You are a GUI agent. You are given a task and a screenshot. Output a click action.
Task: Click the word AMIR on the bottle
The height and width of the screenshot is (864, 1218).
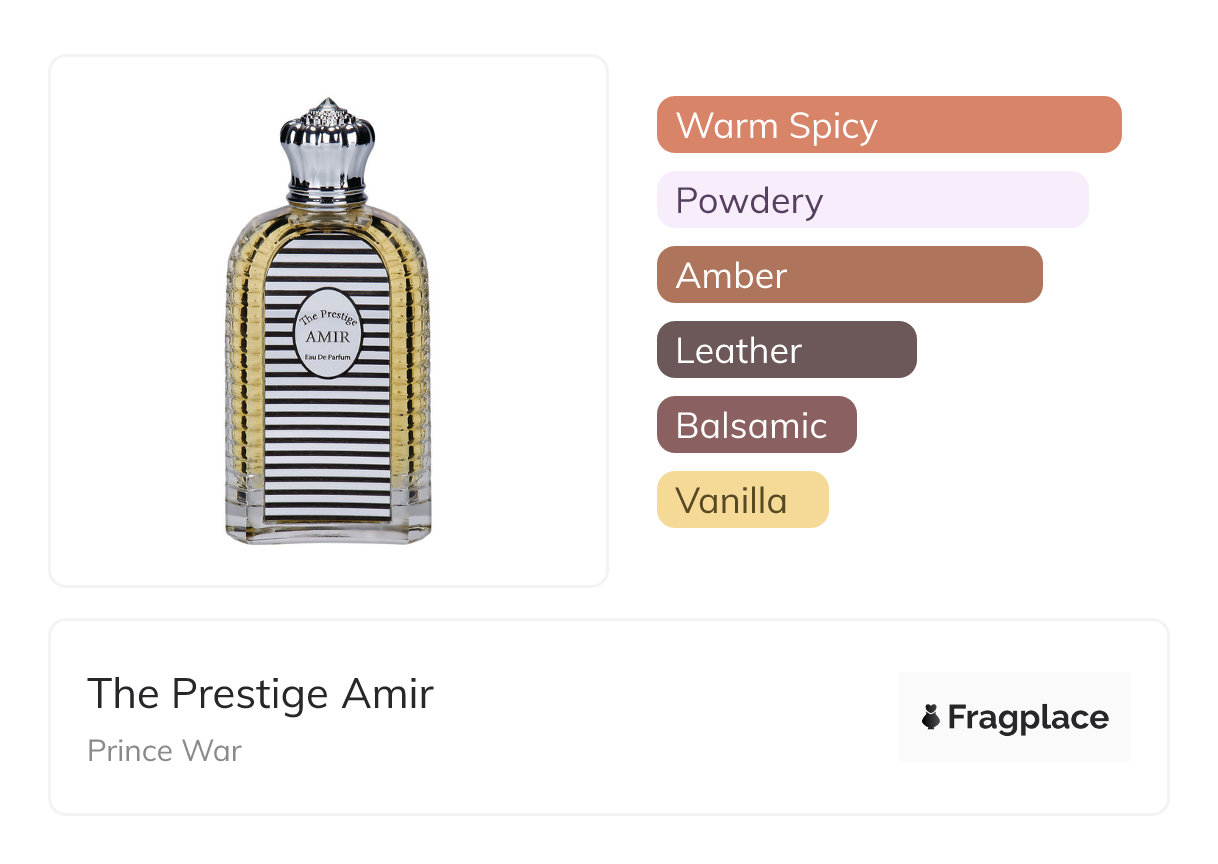pyautogui.click(x=328, y=336)
